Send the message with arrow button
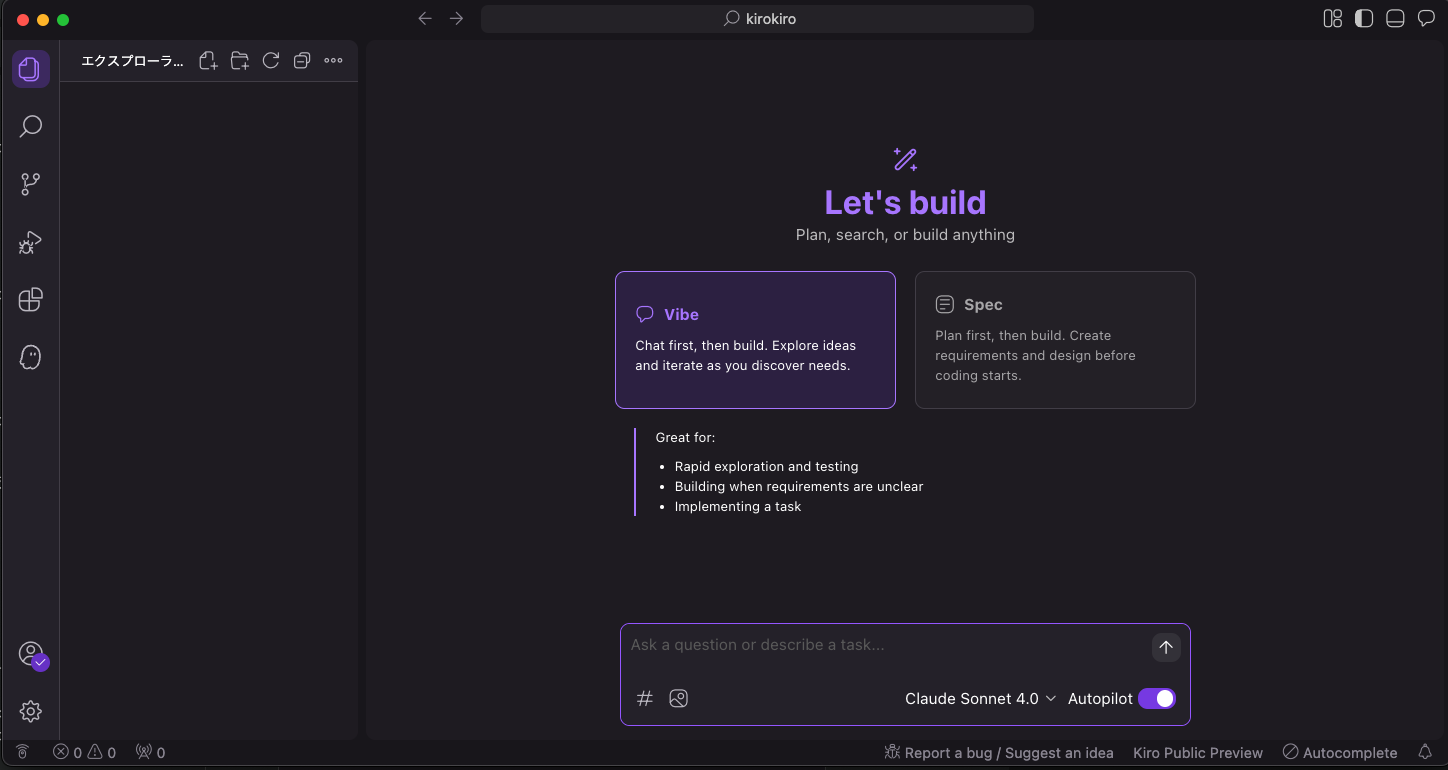 point(1166,647)
